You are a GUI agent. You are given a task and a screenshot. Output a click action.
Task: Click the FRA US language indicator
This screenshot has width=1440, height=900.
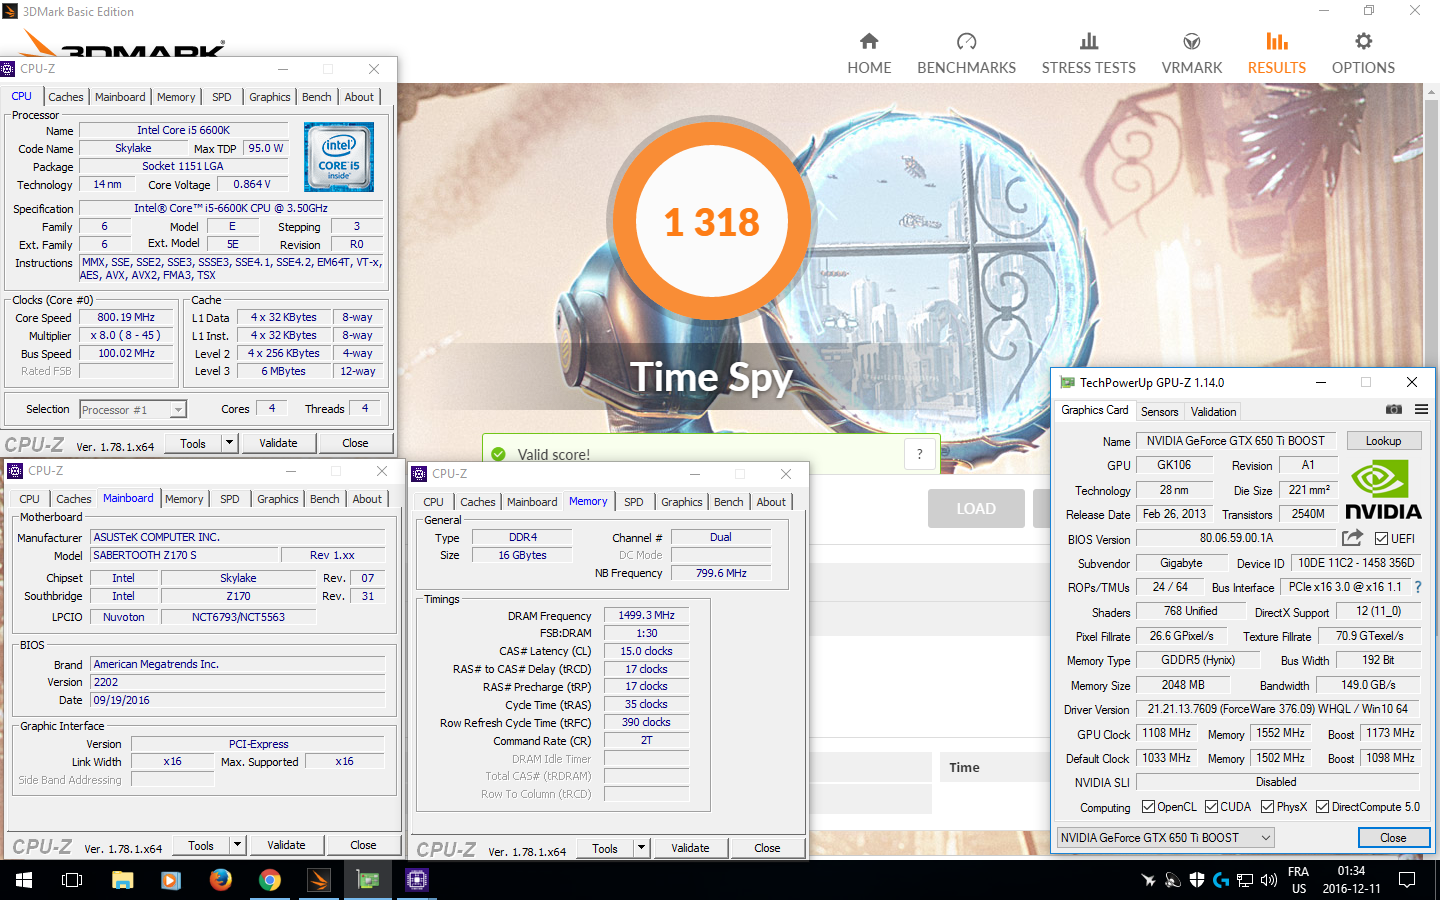pyautogui.click(x=1298, y=880)
